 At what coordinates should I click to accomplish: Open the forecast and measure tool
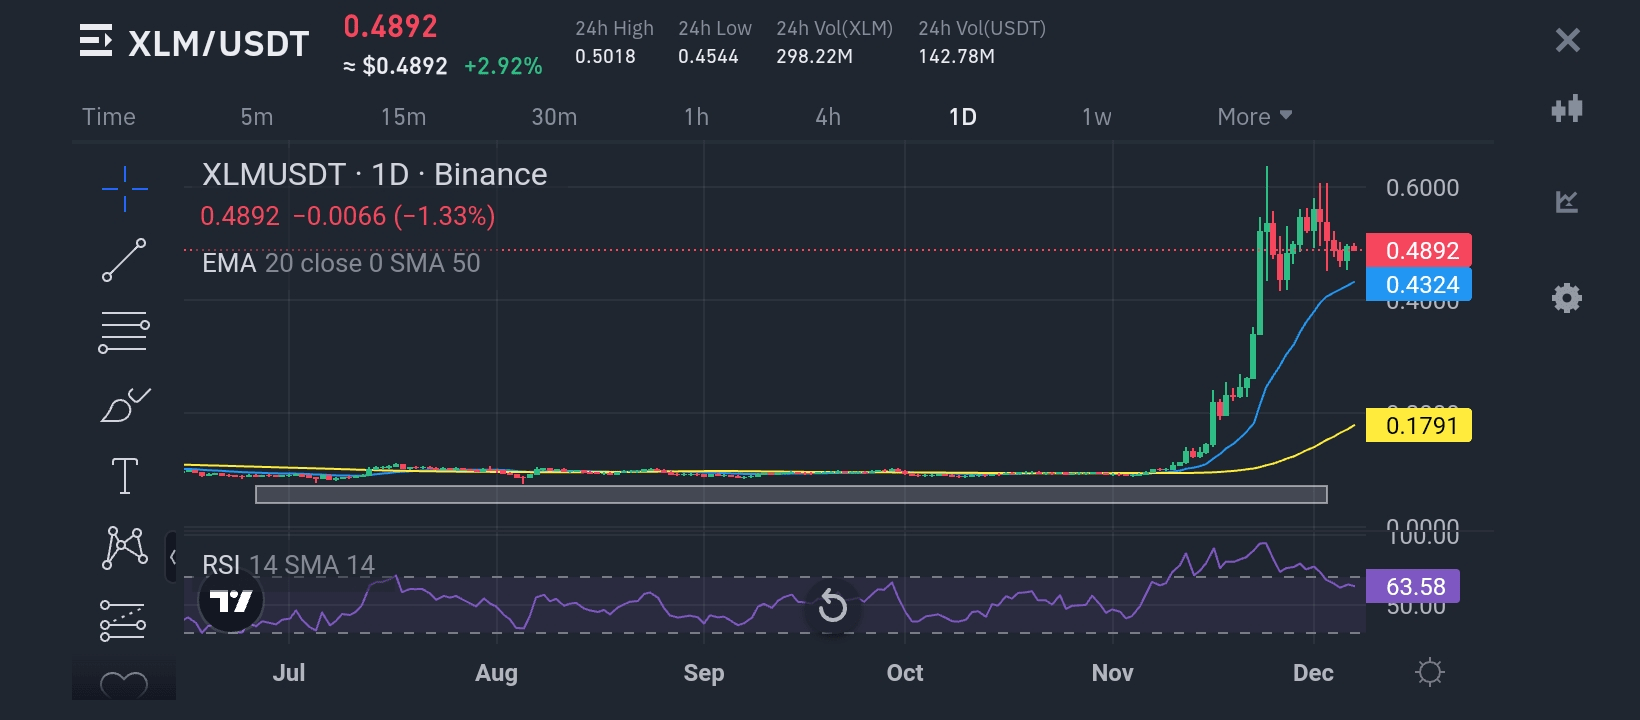[x=125, y=620]
